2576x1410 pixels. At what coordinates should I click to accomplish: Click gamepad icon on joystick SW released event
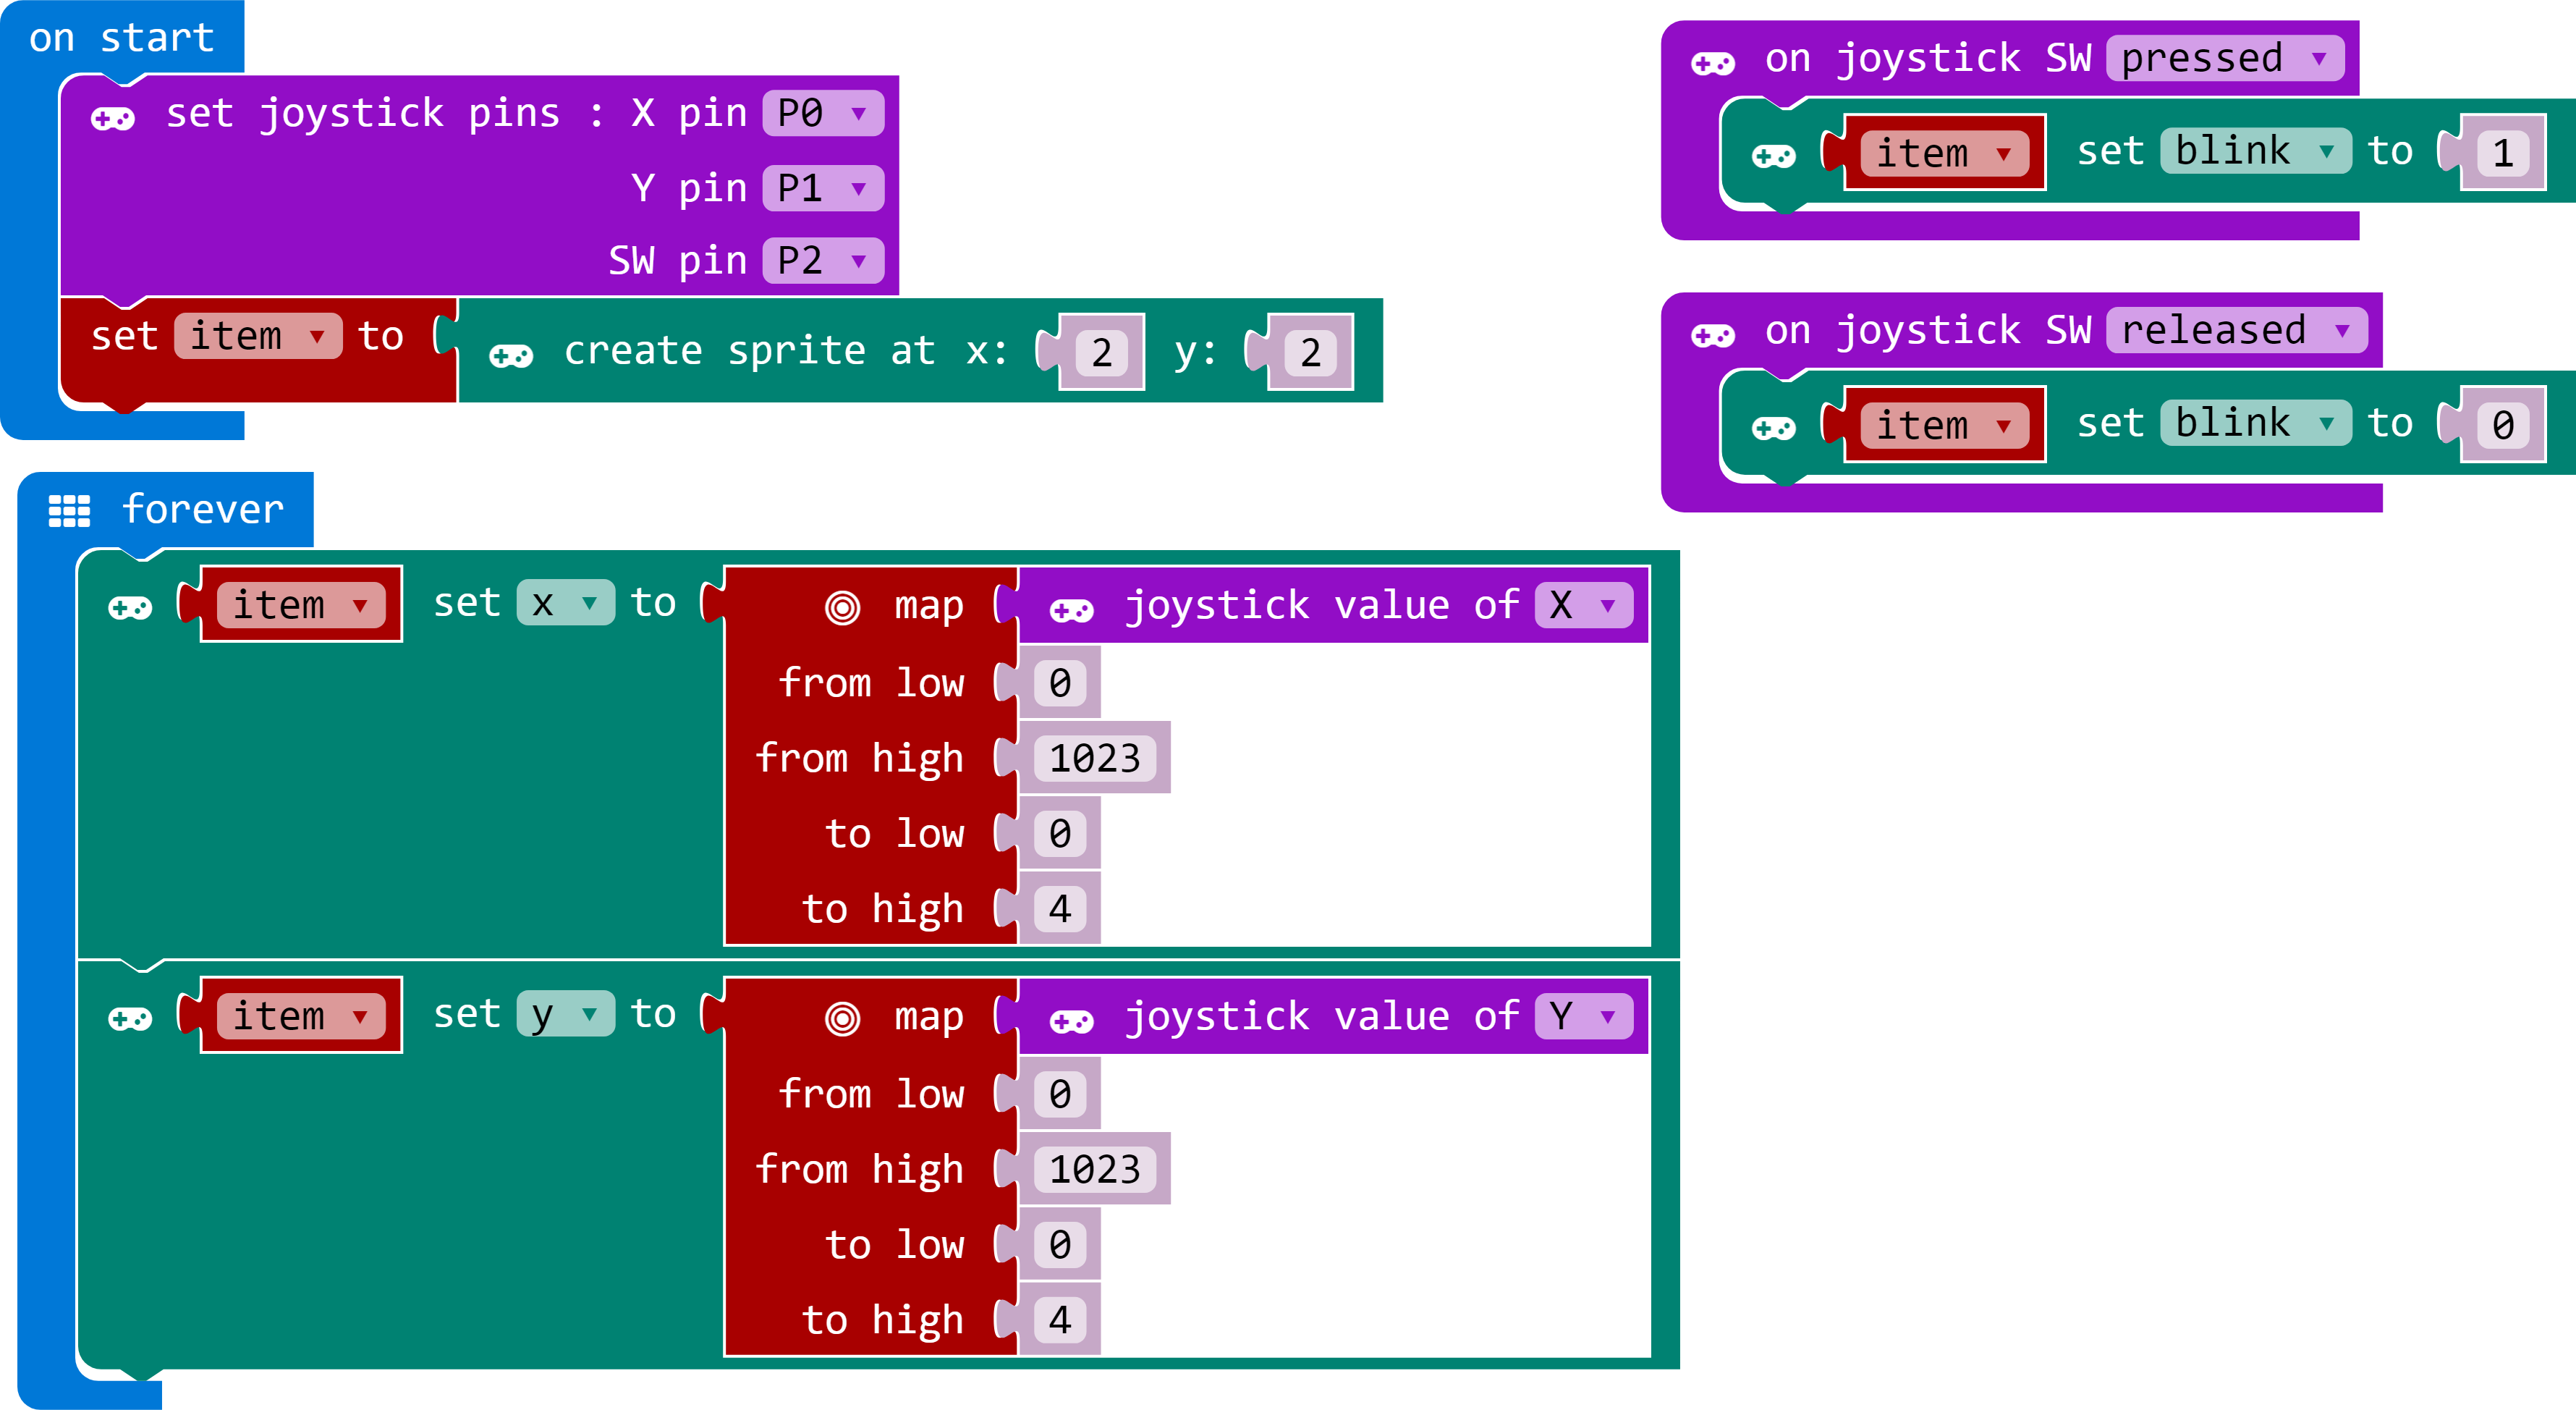point(1712,335)
